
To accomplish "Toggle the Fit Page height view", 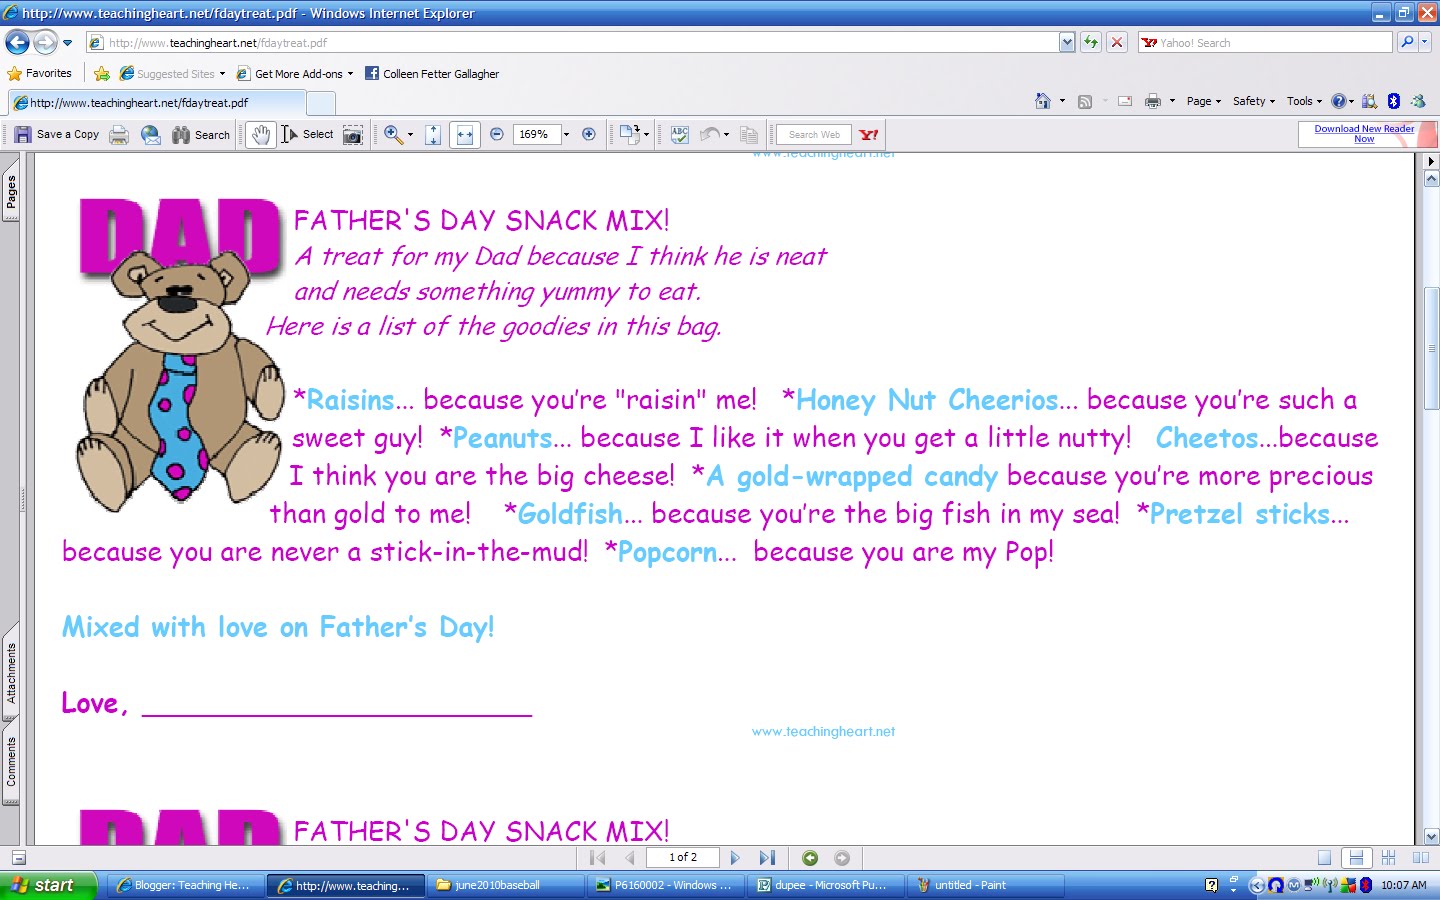I will coord(433,135).
